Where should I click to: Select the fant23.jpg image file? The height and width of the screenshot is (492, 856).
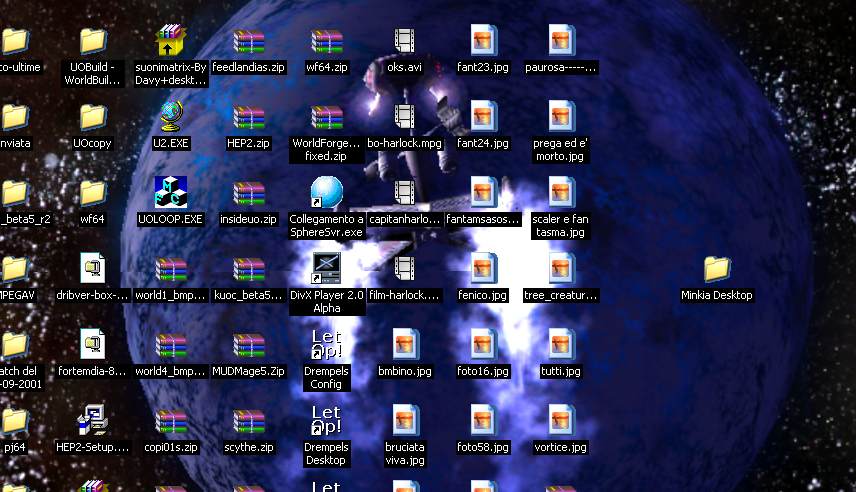(483, 41)
